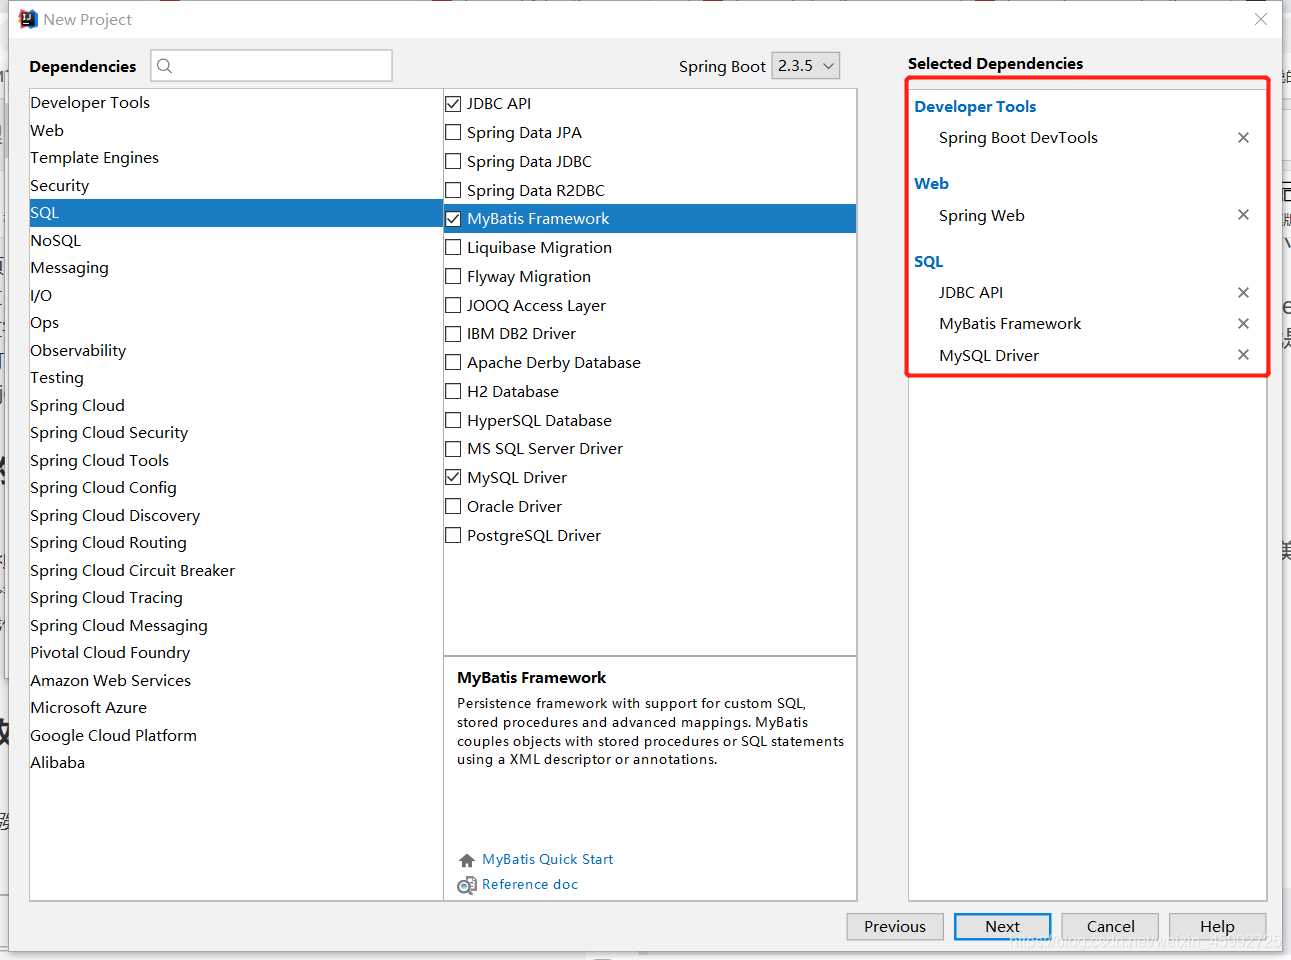The image size is (1291, 960).
Task: Choose the Security category
Action: (x=236, y=185)
